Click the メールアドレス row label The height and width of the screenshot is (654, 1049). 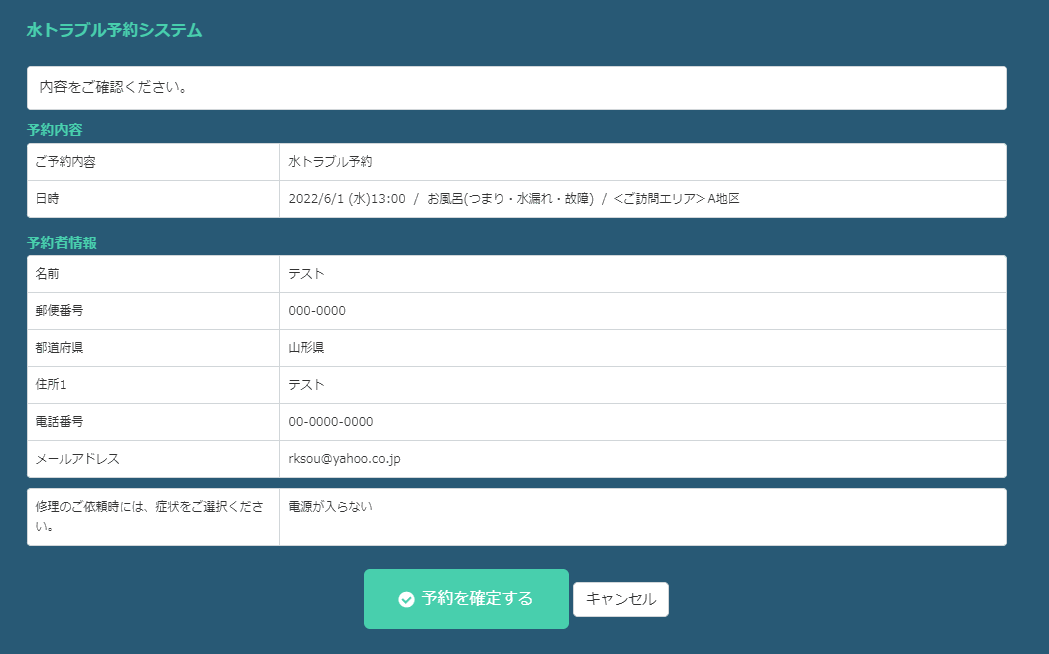pos(77,458)
